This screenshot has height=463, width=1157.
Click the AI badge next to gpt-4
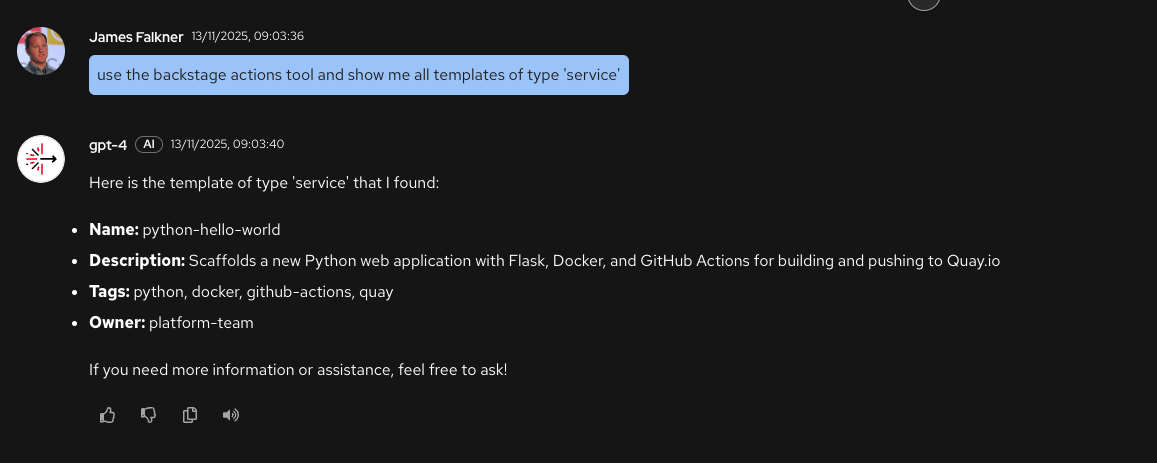click(149, 144)
